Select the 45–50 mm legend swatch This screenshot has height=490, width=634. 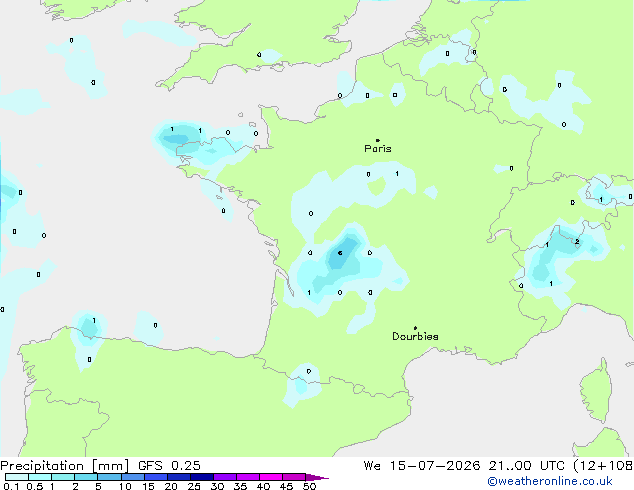point(294,477)
